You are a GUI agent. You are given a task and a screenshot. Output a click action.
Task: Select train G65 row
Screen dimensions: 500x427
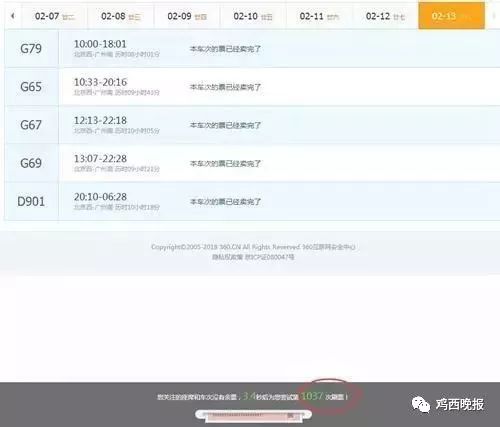coord(252,87)
